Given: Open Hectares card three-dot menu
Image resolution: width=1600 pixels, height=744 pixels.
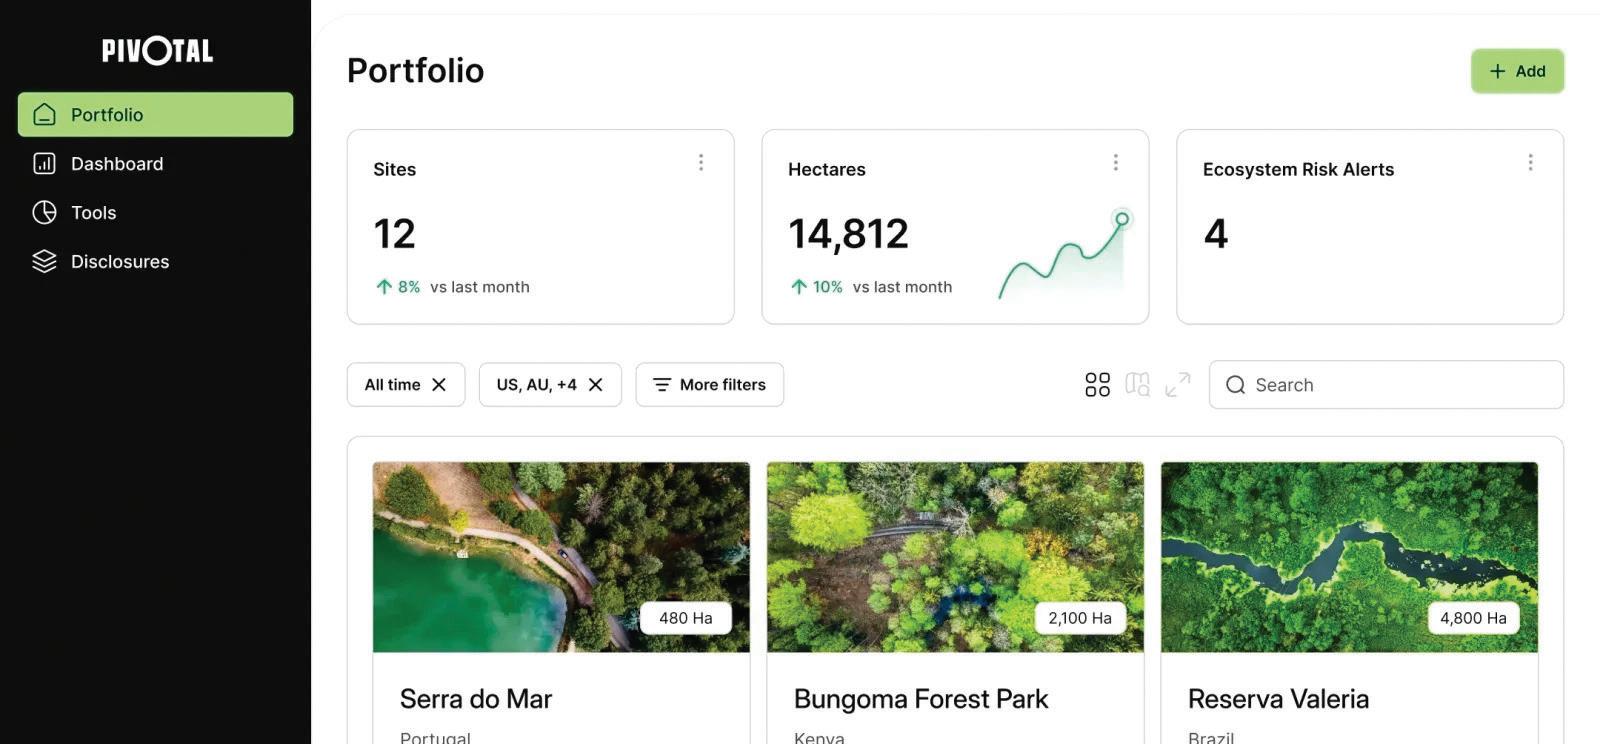Looking at the screenshot, I should (1116, 162).
